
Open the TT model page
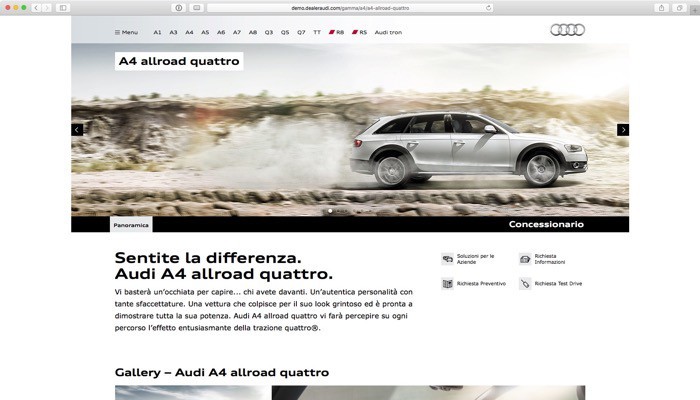(317, 32)
